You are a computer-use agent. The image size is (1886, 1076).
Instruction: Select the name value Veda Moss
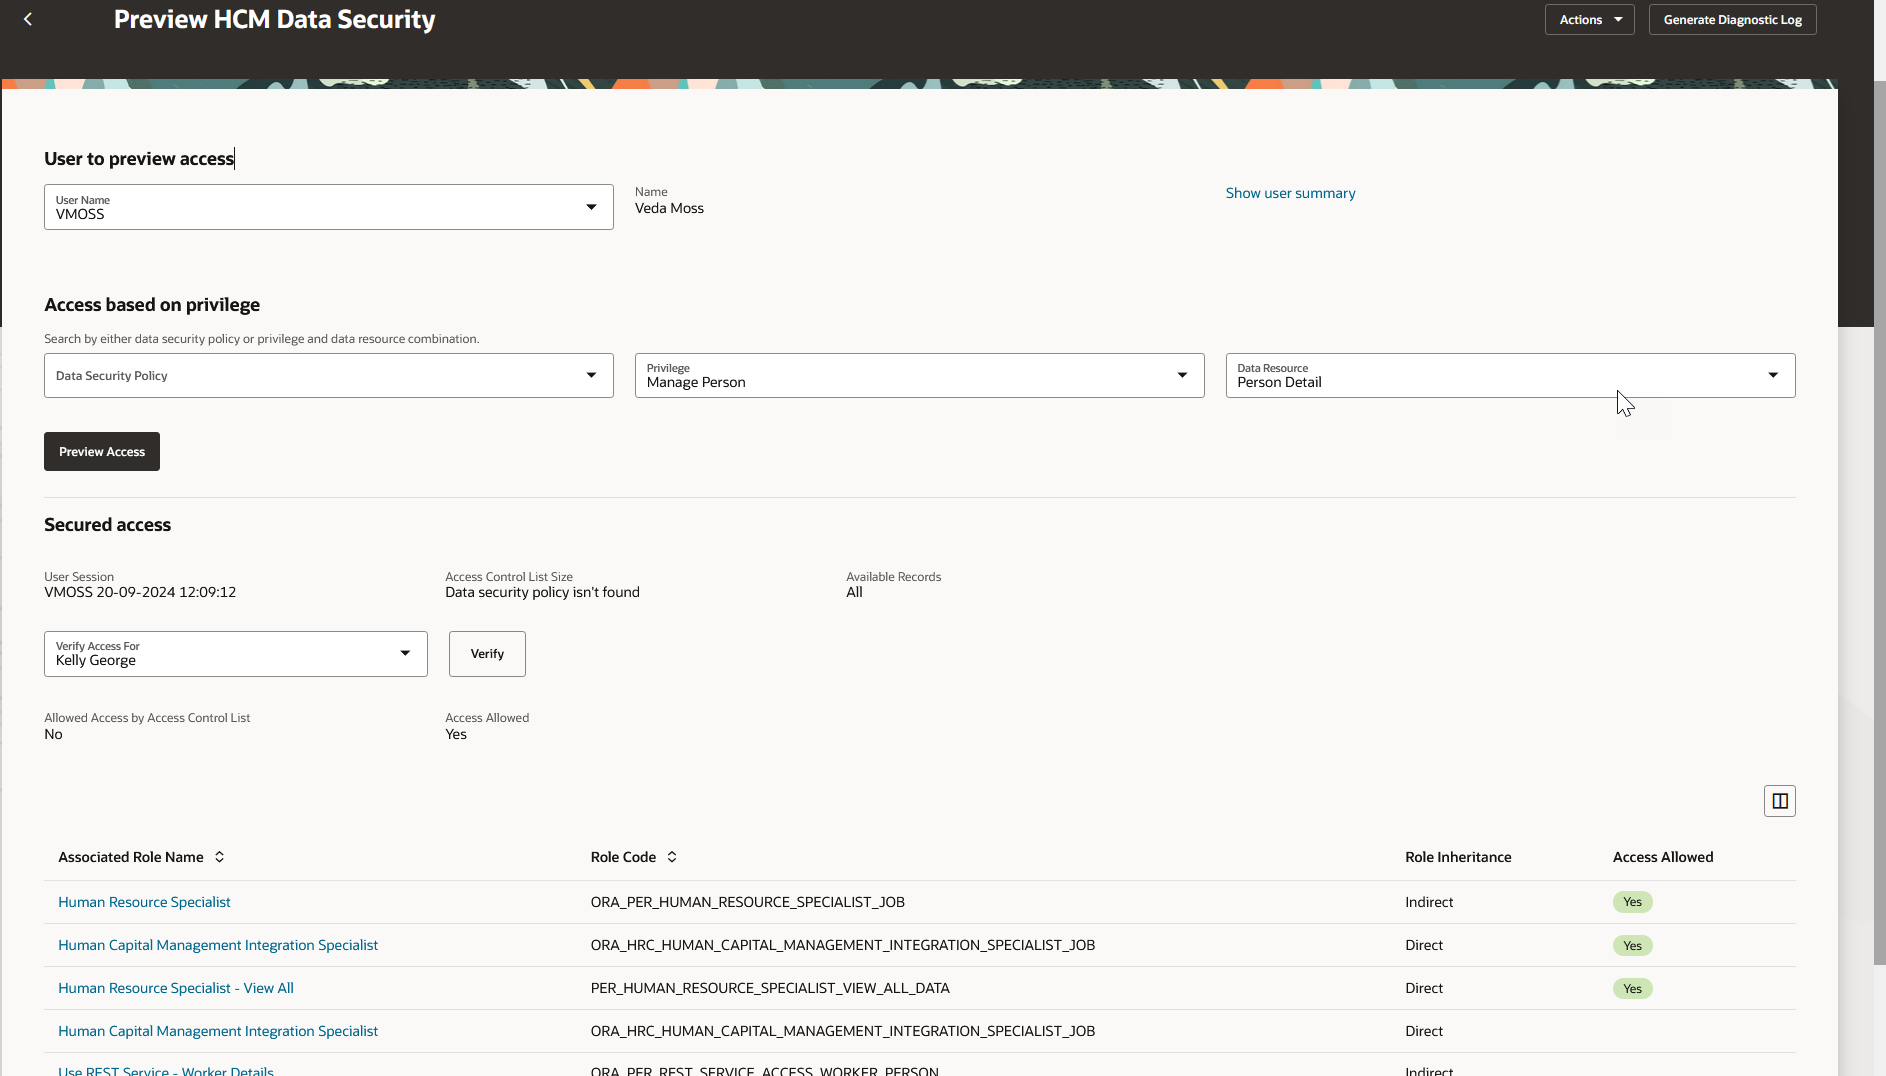click(669, 208)
